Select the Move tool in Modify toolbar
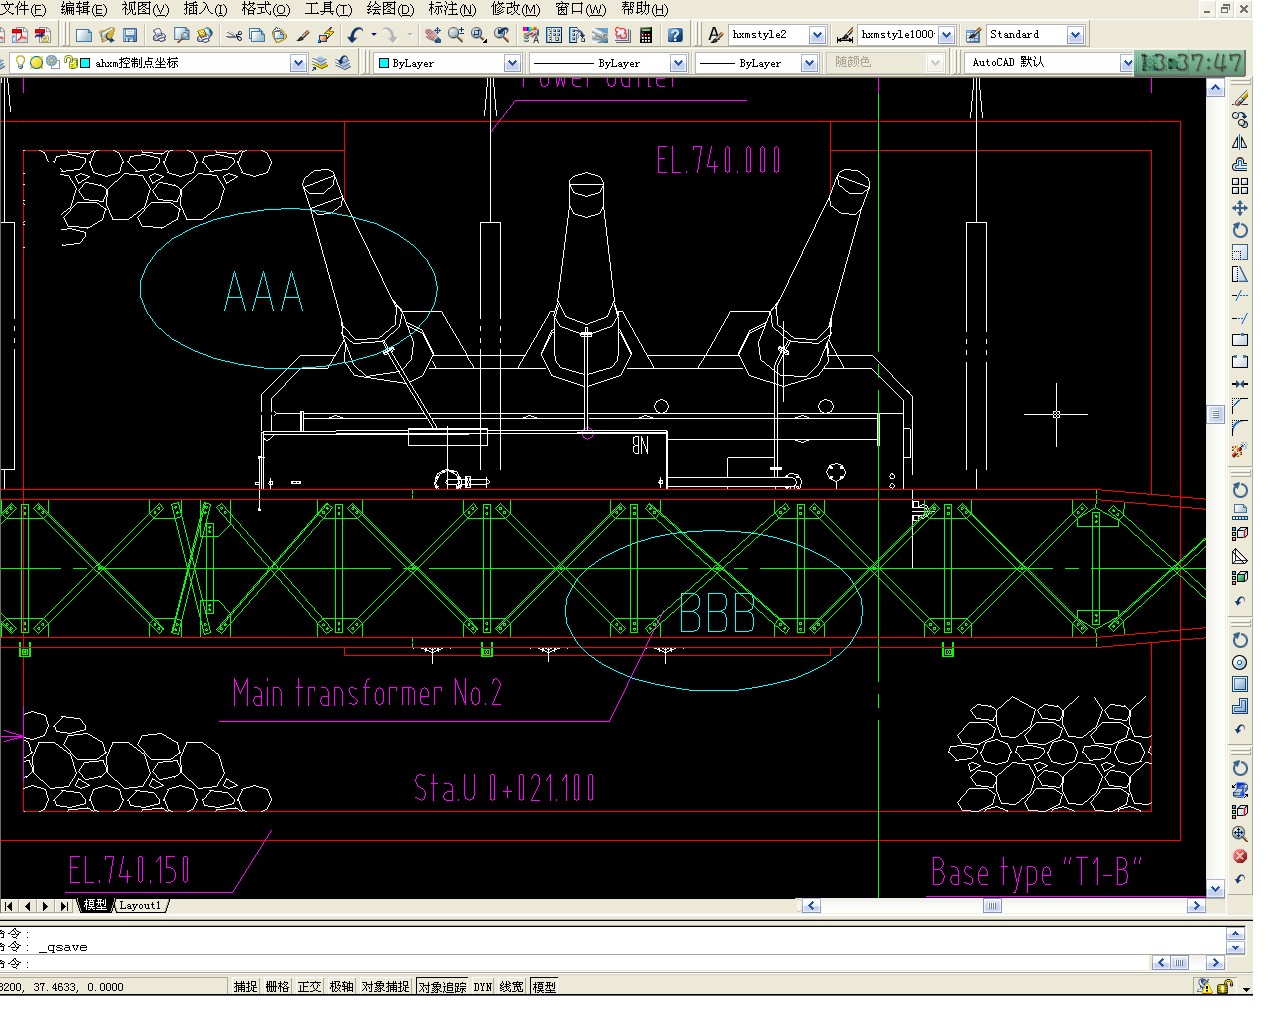Viewport: 1280px width, 1024px height. coord(1240,208)
